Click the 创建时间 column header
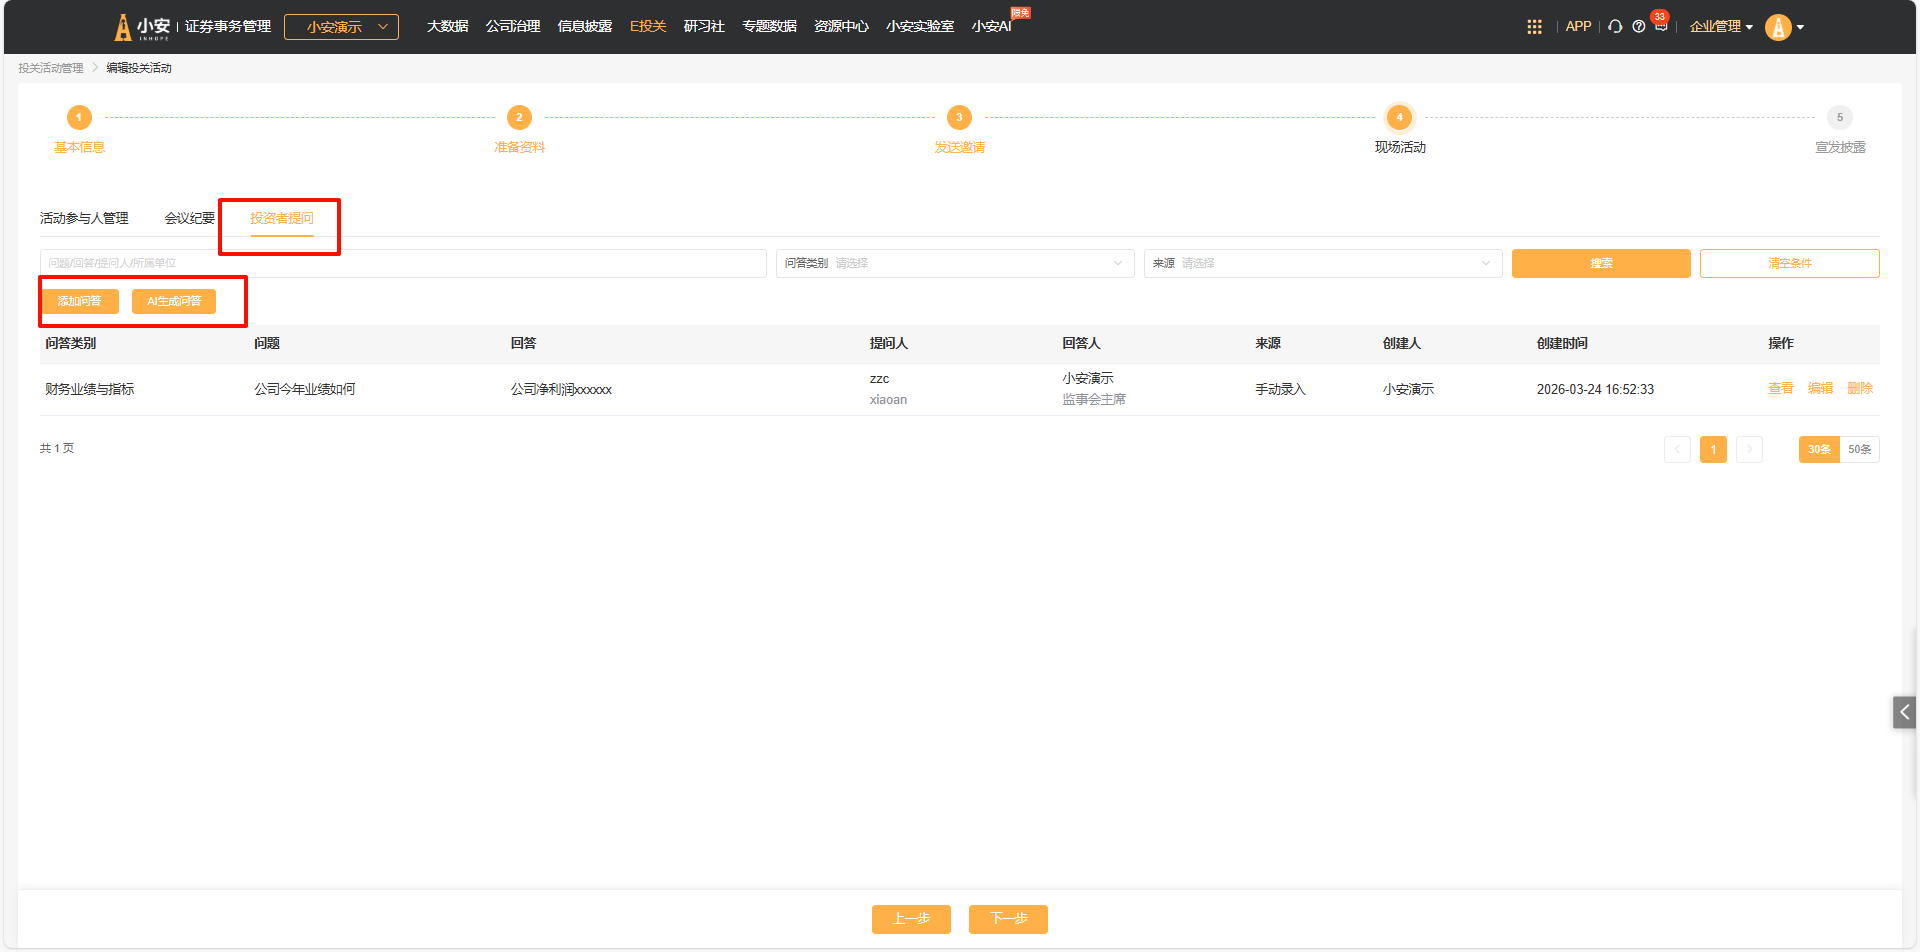The height and width of the screenshot is (952, 1920). 1562,343
